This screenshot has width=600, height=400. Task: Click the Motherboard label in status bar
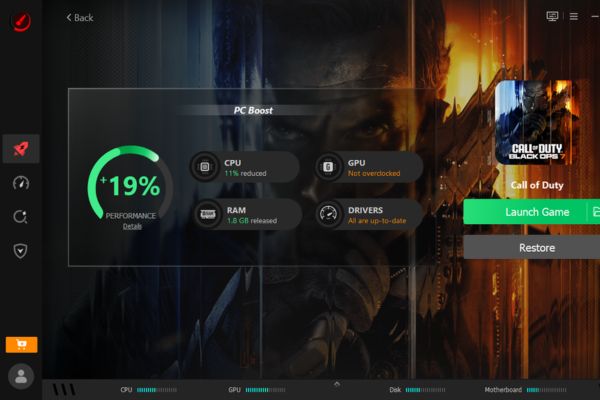[x=503, y=390]
